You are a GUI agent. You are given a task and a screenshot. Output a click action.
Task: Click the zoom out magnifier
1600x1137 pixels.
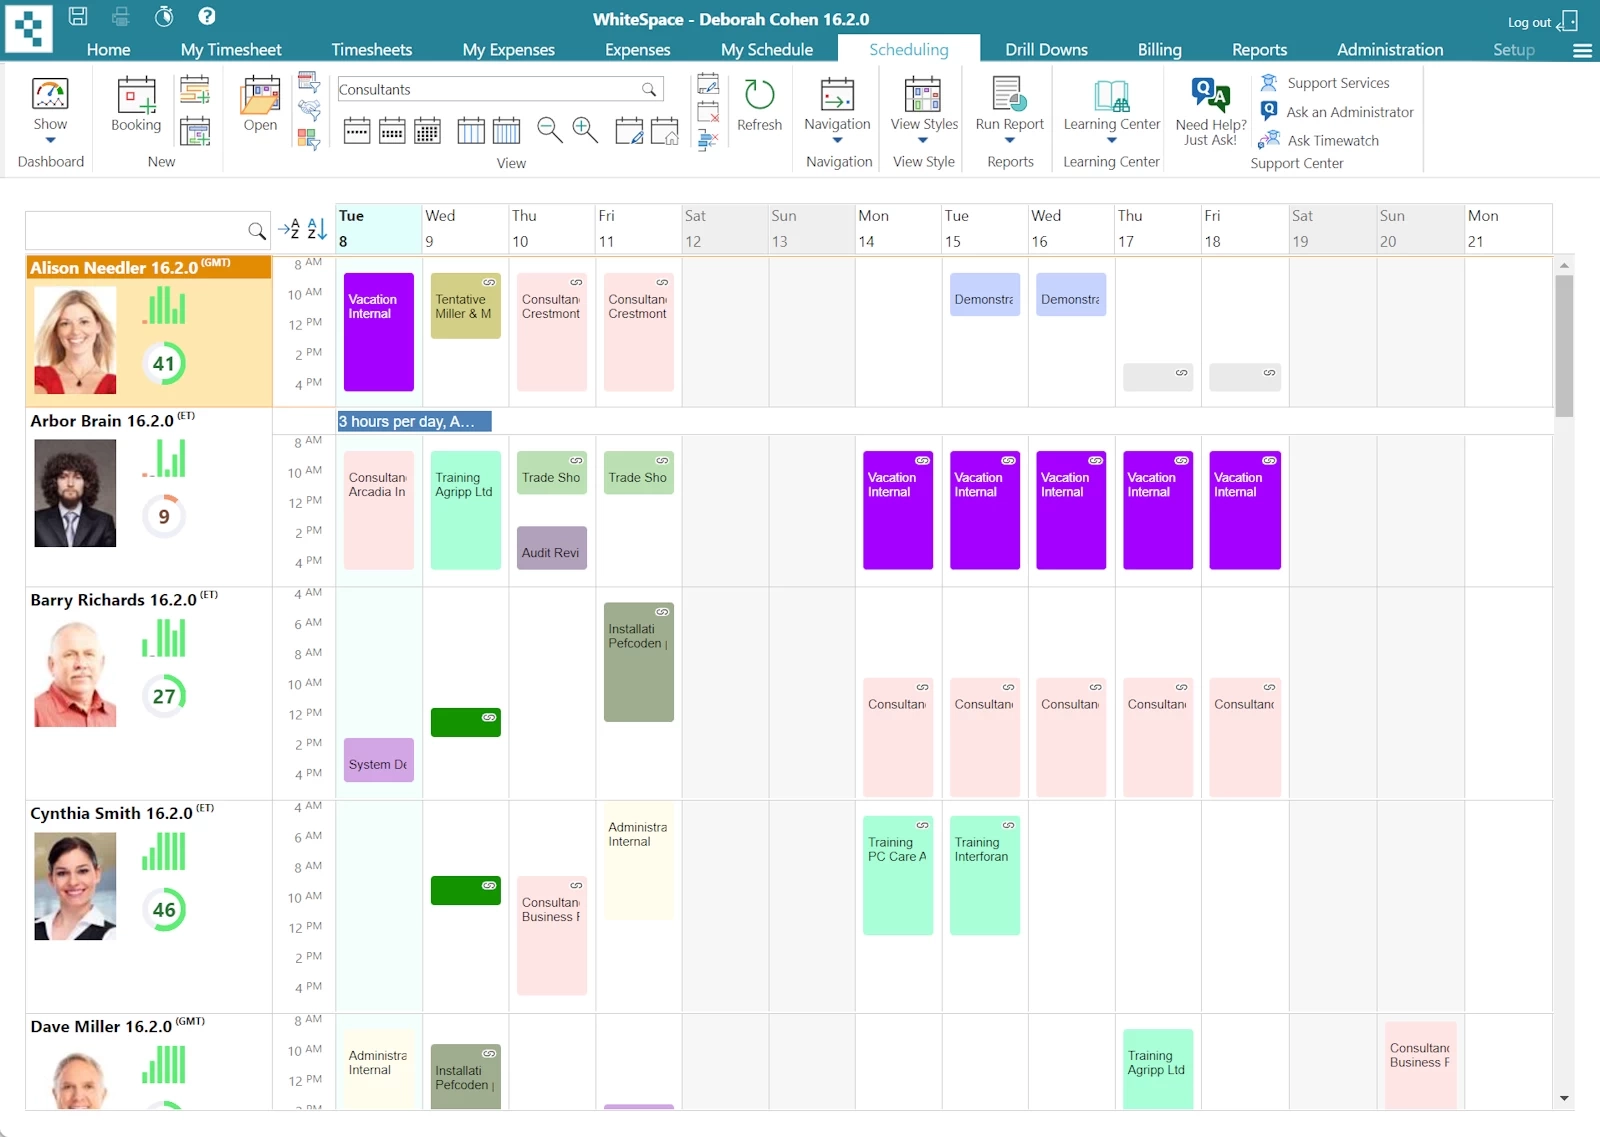pos(549,129)
